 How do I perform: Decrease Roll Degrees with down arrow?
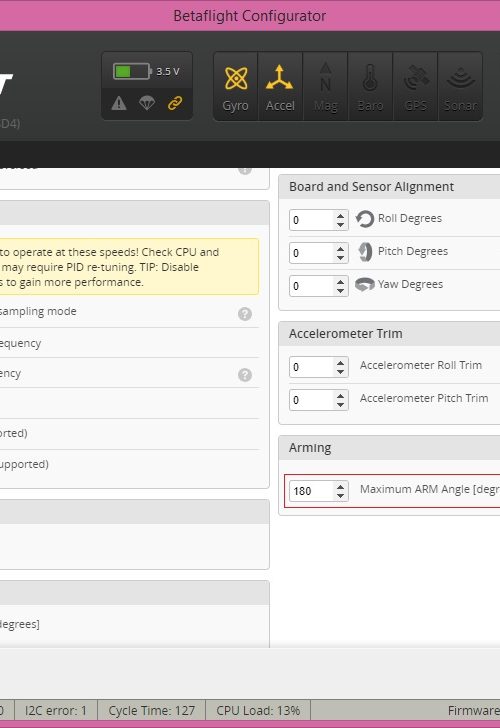(x=340, y=225)
